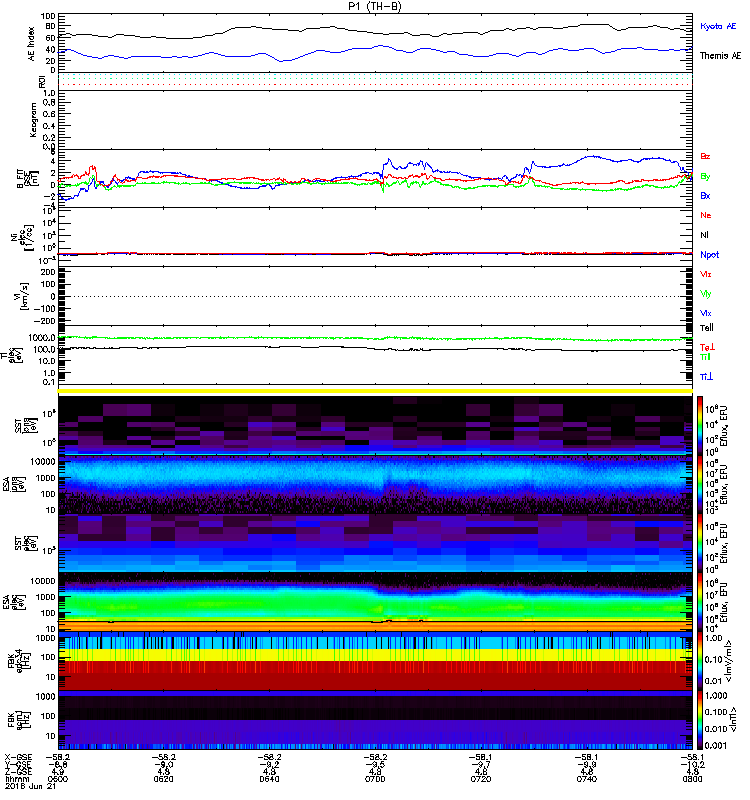Viewport: 750px width, 800px height.
Task: Click the SST ions Eflux color bar
Action: 700,426
